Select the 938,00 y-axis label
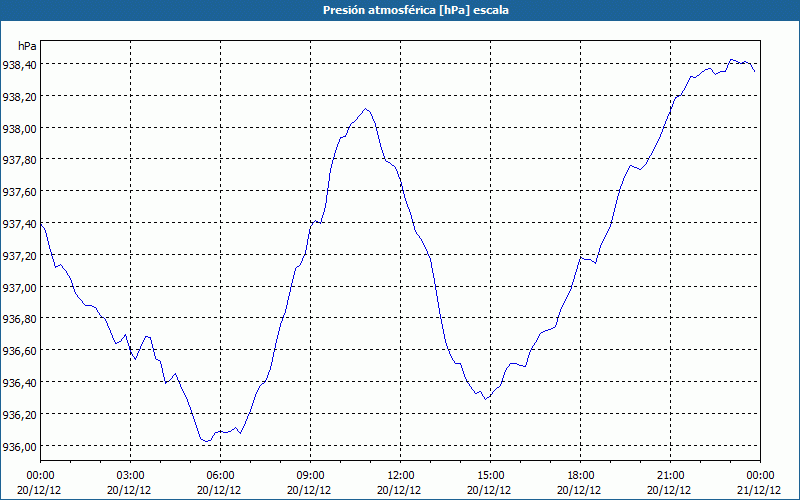The width and height of the screenshot is (800, 500). pyautogui.click(x=19, y=129)
